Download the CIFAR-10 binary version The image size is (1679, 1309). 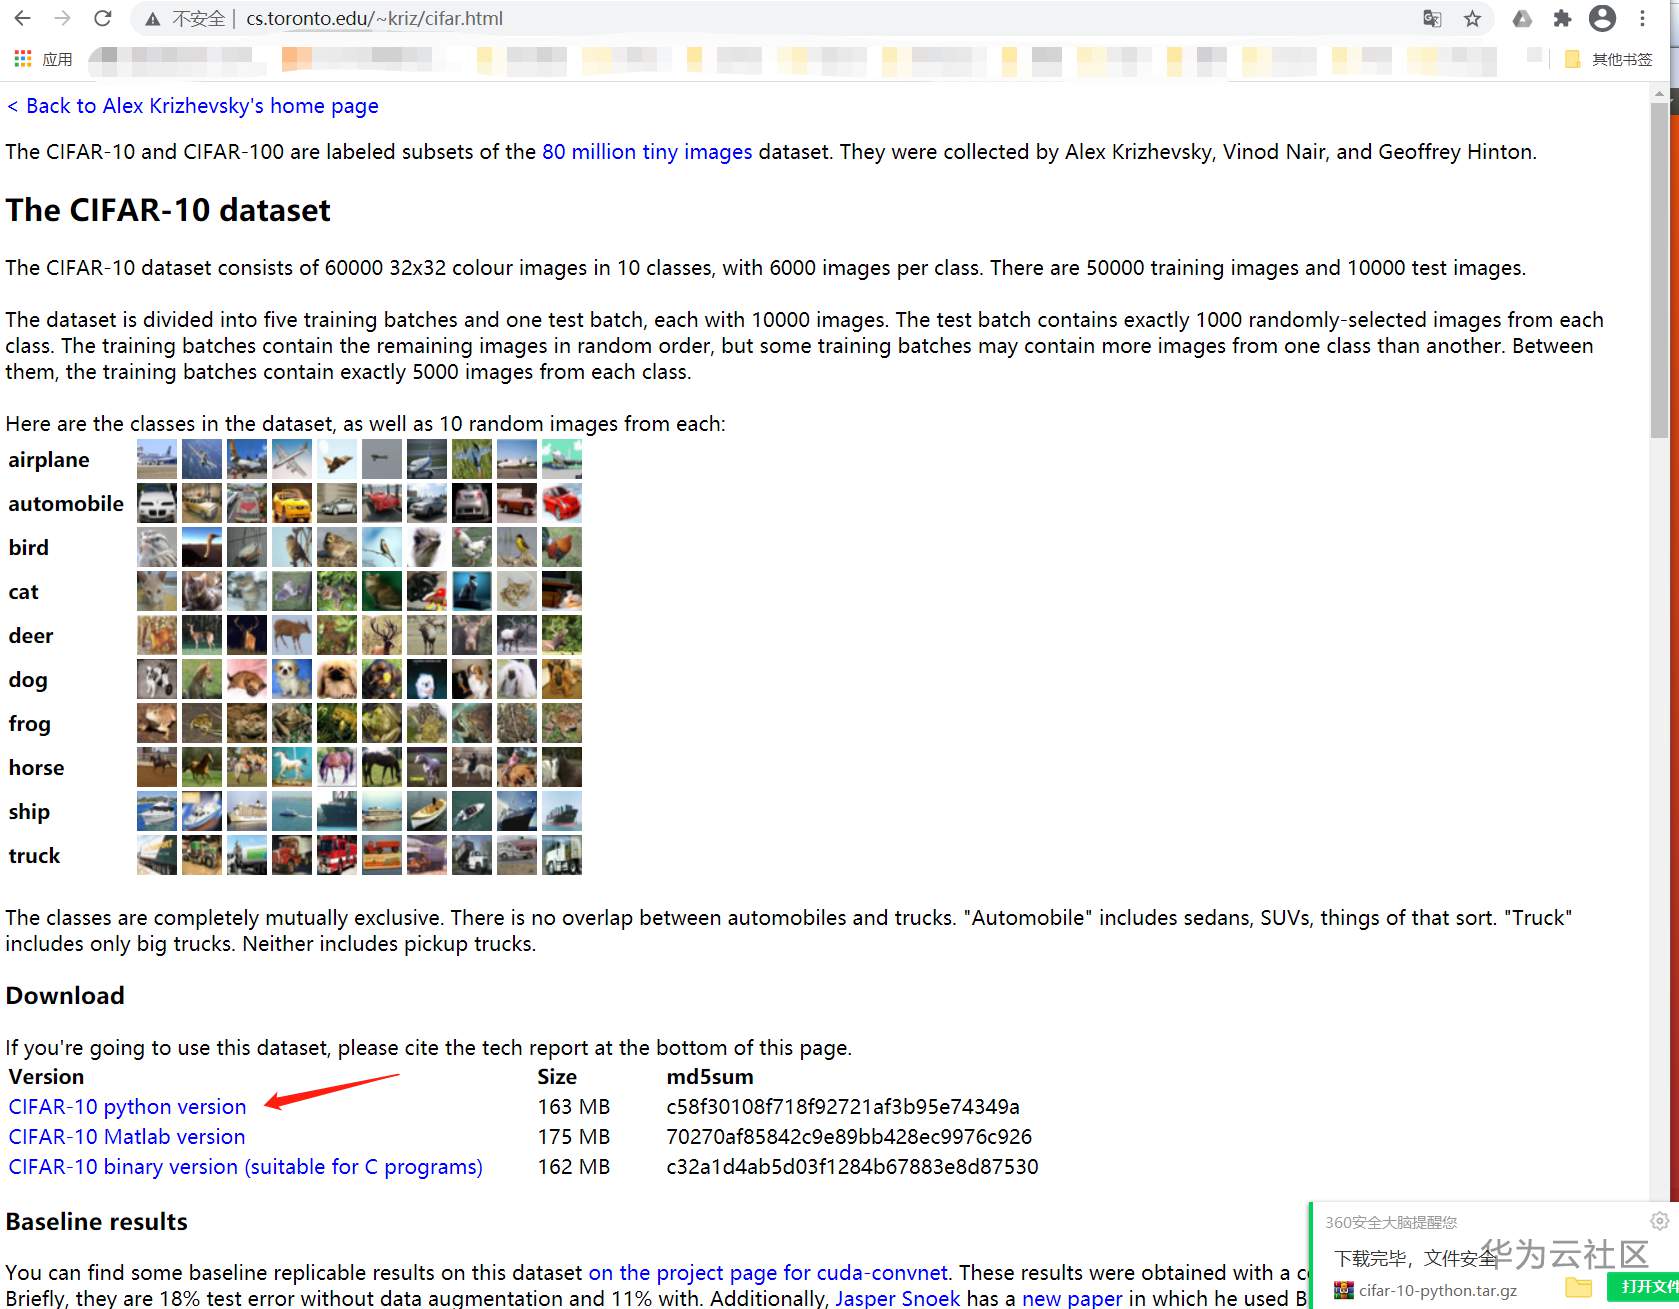245,1167
